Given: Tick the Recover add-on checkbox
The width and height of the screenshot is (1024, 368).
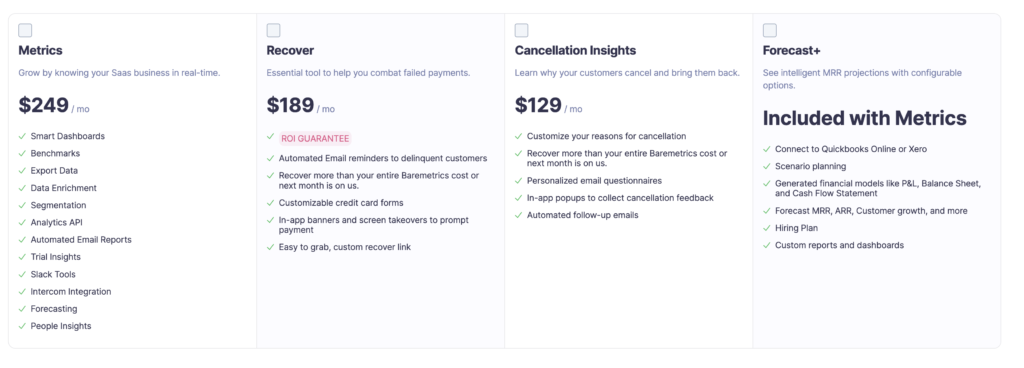Looking at the screenshot, I should tap(273, 30).
